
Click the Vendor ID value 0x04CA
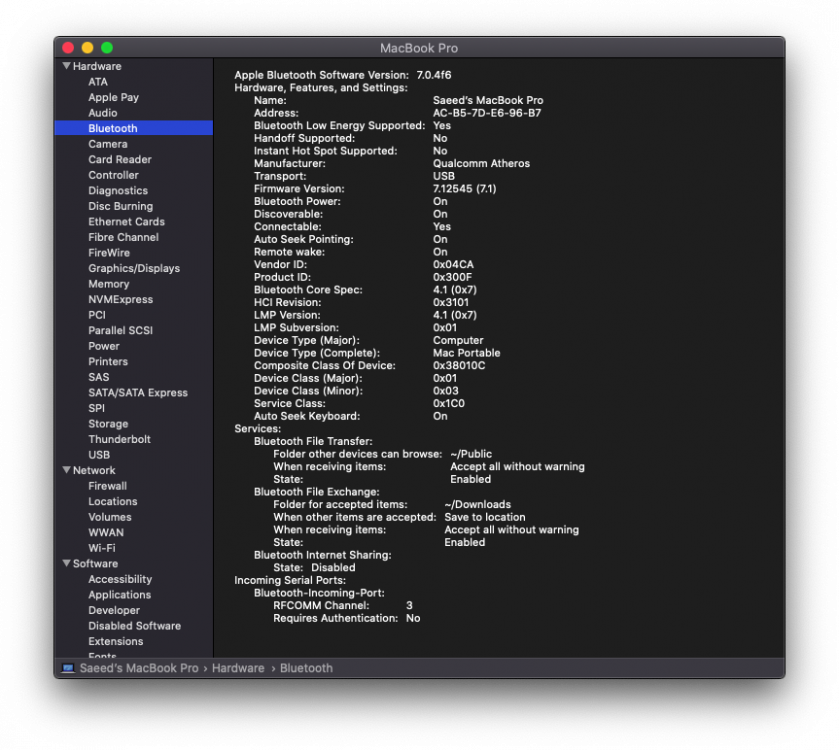point(453,265)
